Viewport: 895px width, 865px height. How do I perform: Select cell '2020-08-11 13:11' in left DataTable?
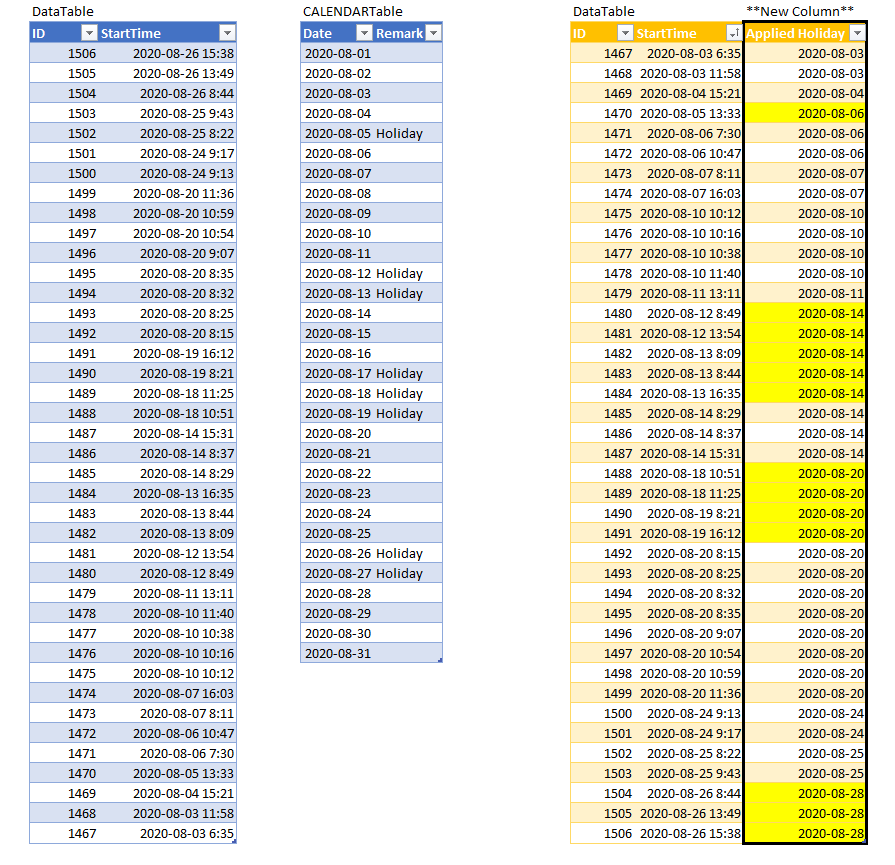coord(167,593)
